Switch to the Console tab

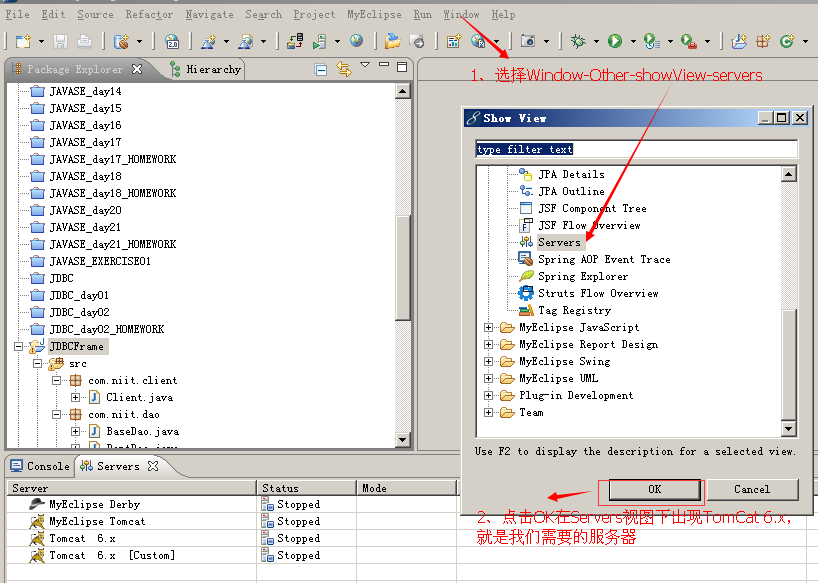click(40, 466)
